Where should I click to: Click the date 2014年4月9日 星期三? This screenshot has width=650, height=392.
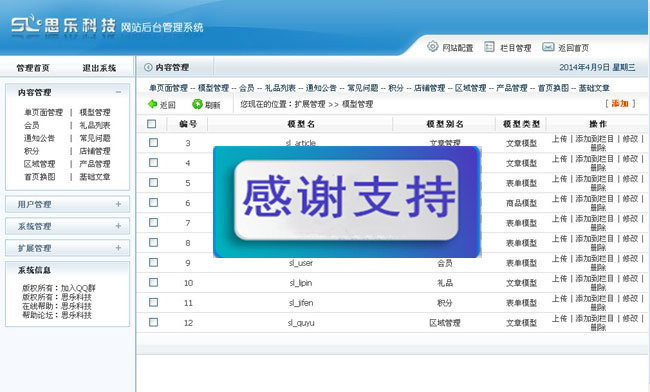pos(597,67)
